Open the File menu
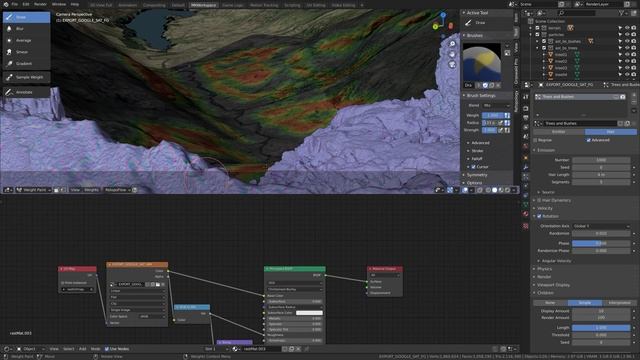 15,4
